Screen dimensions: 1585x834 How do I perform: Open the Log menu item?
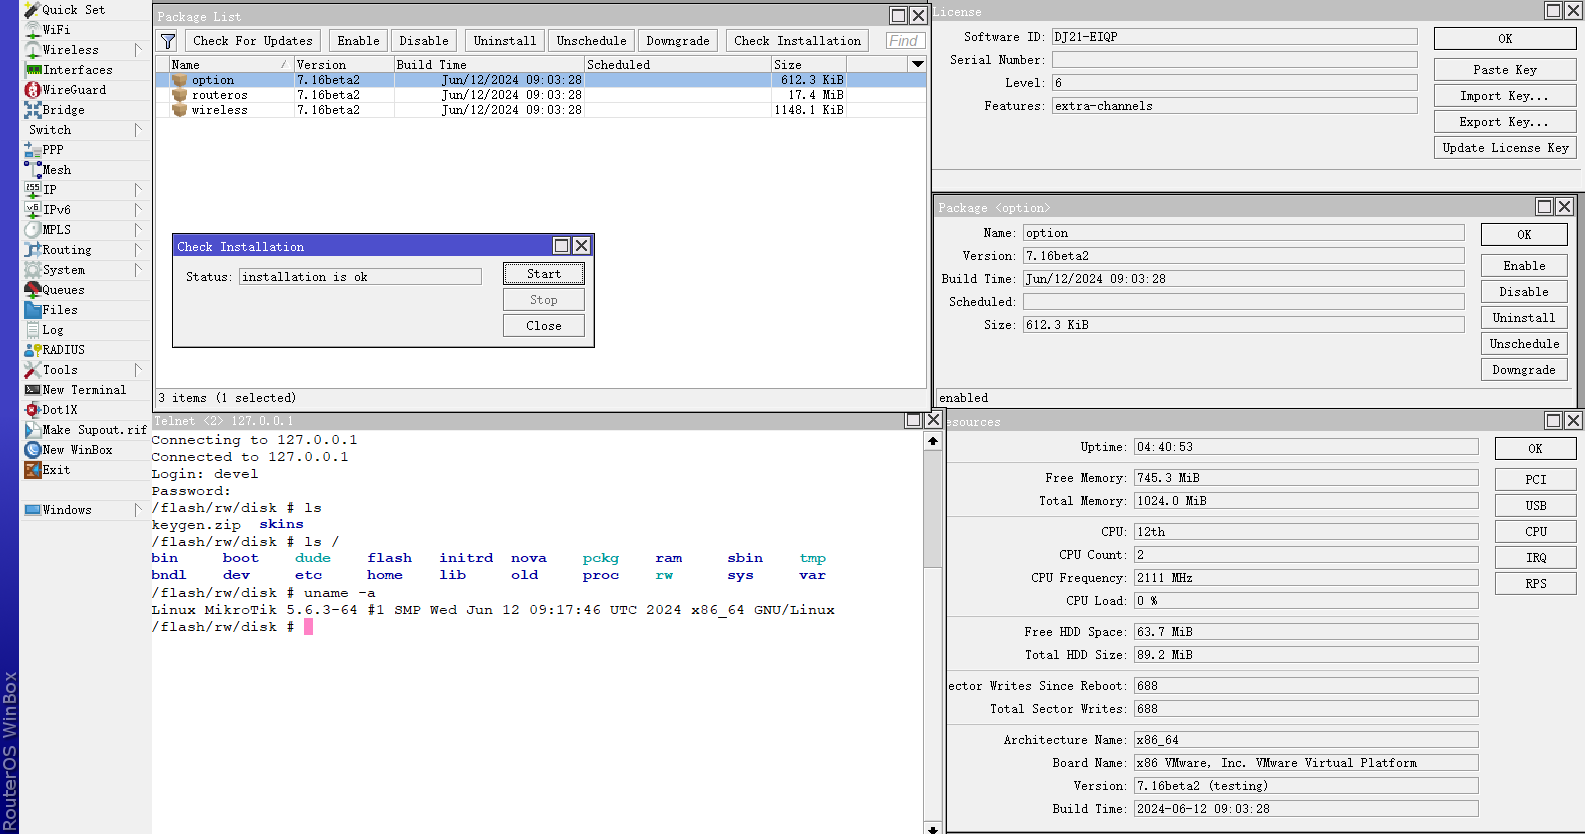tap(52, 330)
